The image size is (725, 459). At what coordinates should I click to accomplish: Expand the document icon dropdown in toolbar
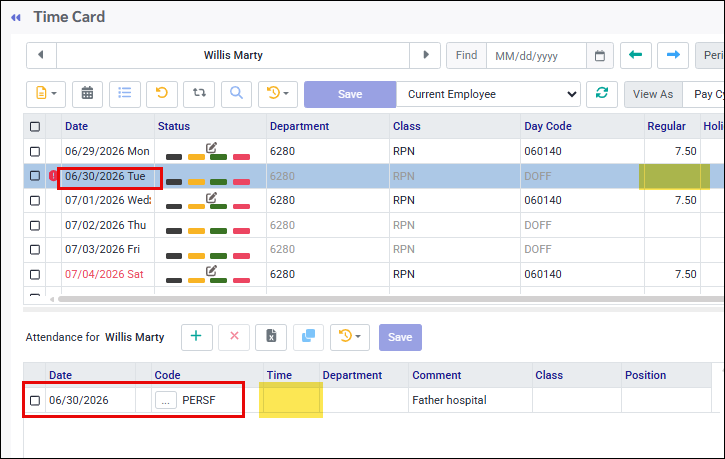(46, 94)
